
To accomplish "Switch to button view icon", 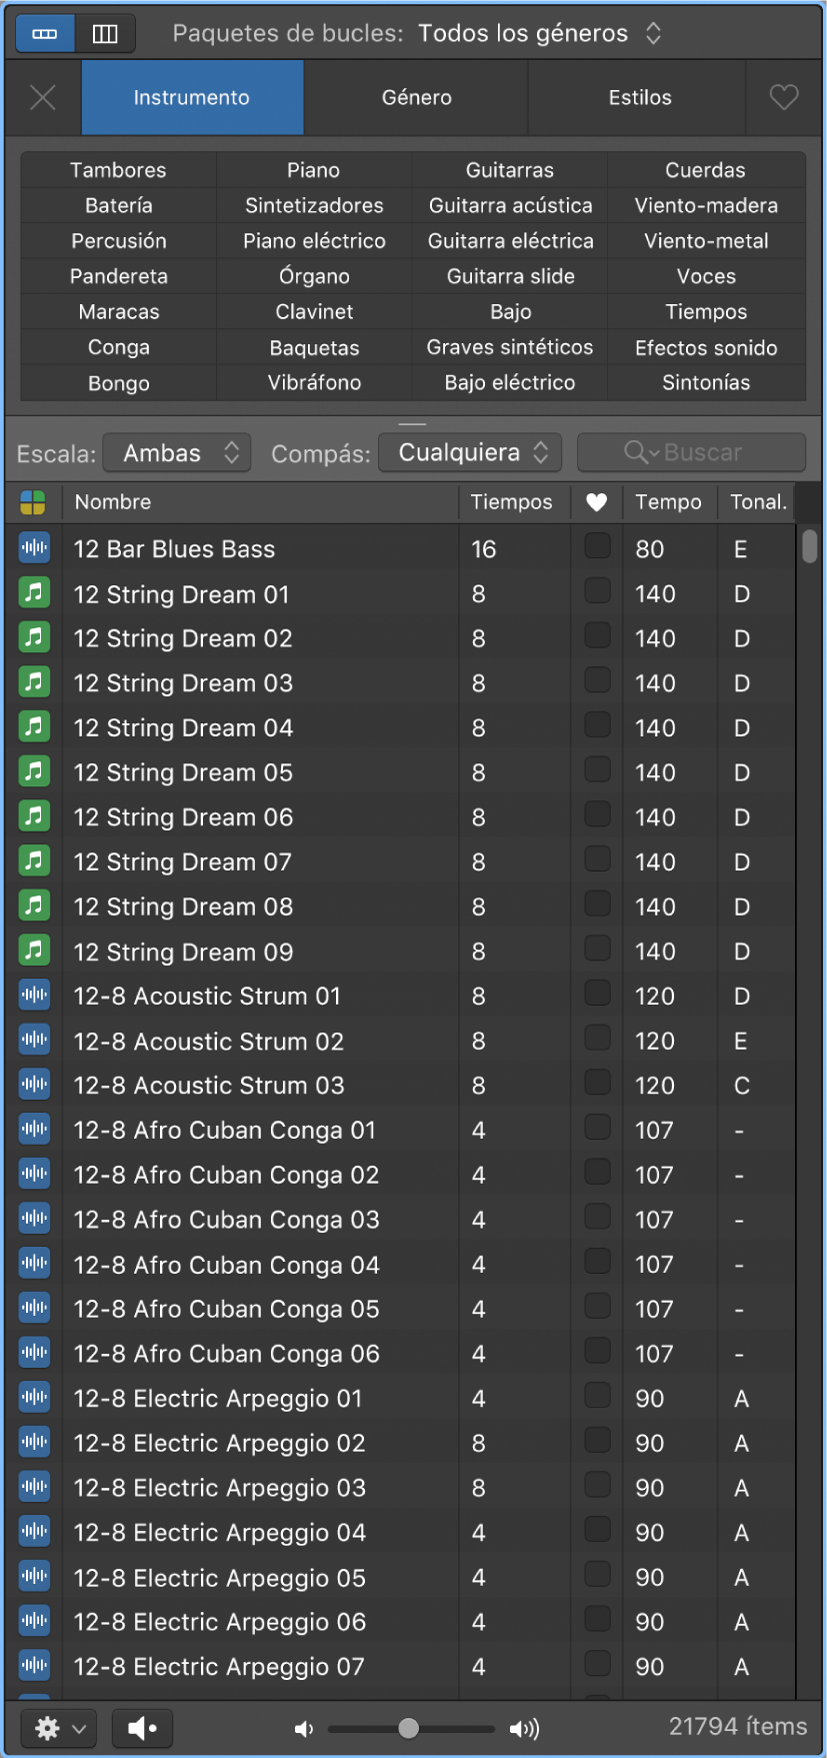I will point(45,34).
